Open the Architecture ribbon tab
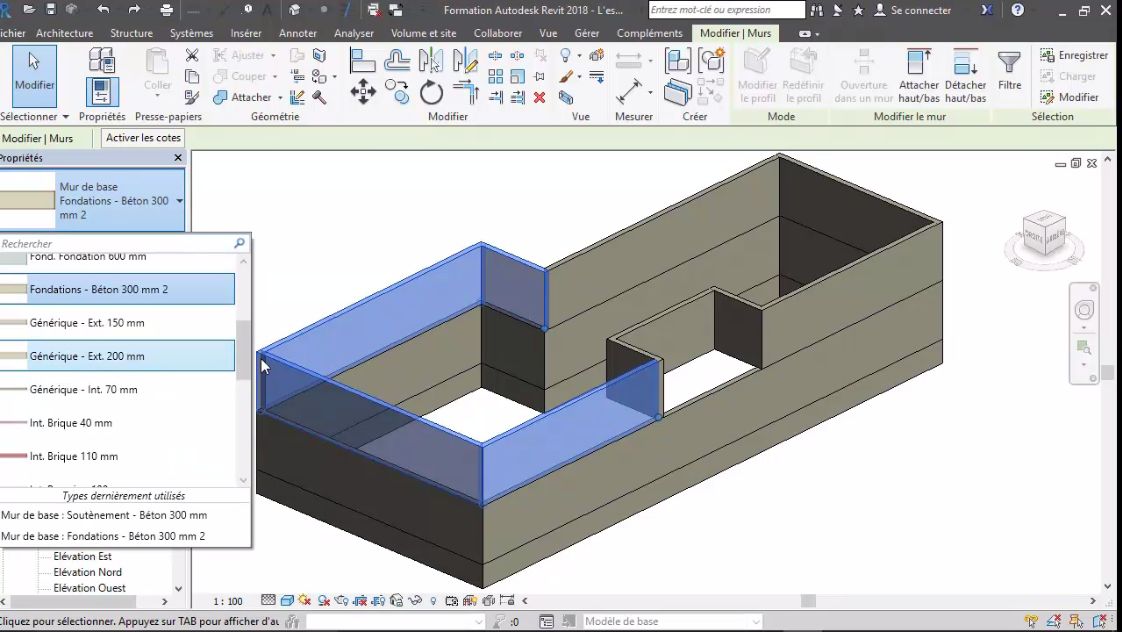Viewport: 1122px width, 632px height. (x=64, y=33)
